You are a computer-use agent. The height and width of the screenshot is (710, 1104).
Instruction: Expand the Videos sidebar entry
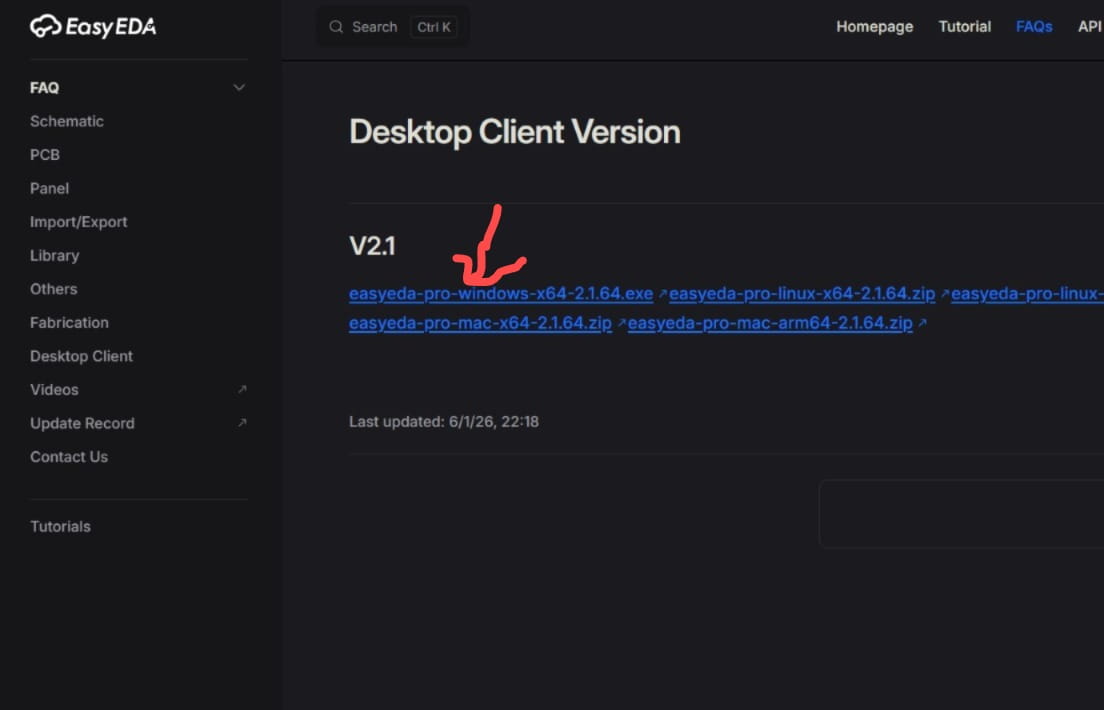(54, 389)
